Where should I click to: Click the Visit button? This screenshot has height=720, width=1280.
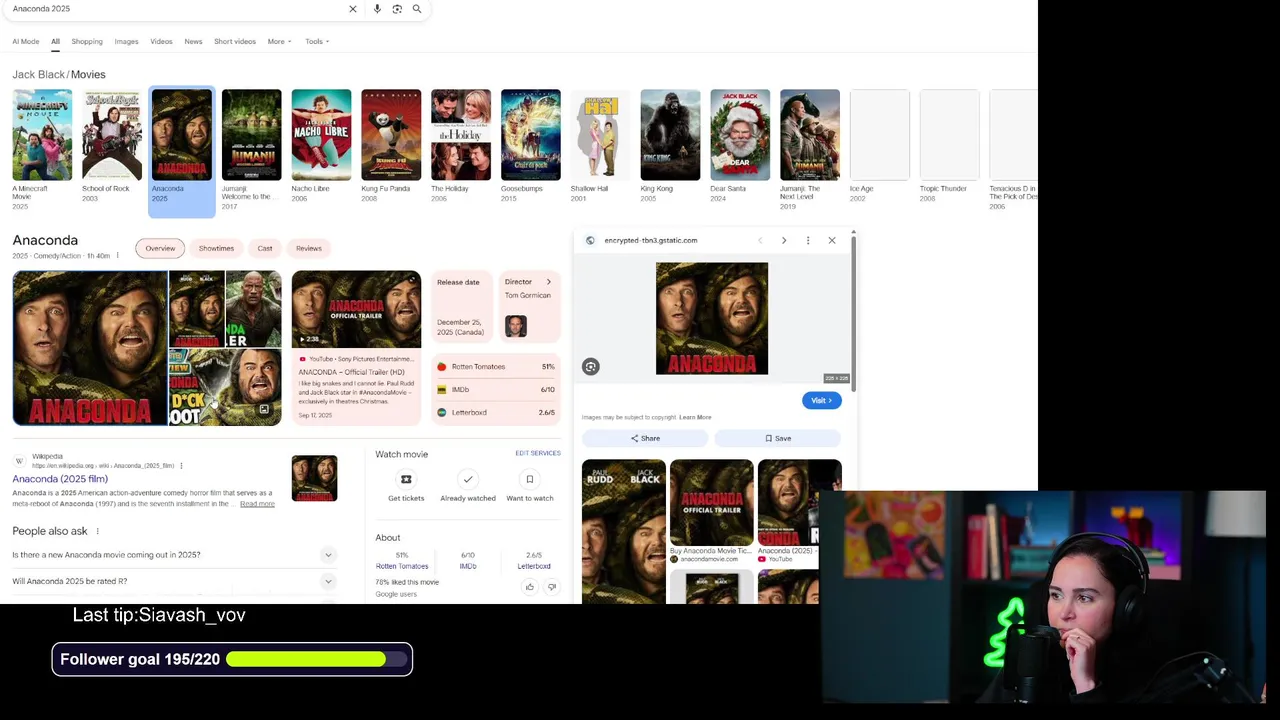(821, 400)
